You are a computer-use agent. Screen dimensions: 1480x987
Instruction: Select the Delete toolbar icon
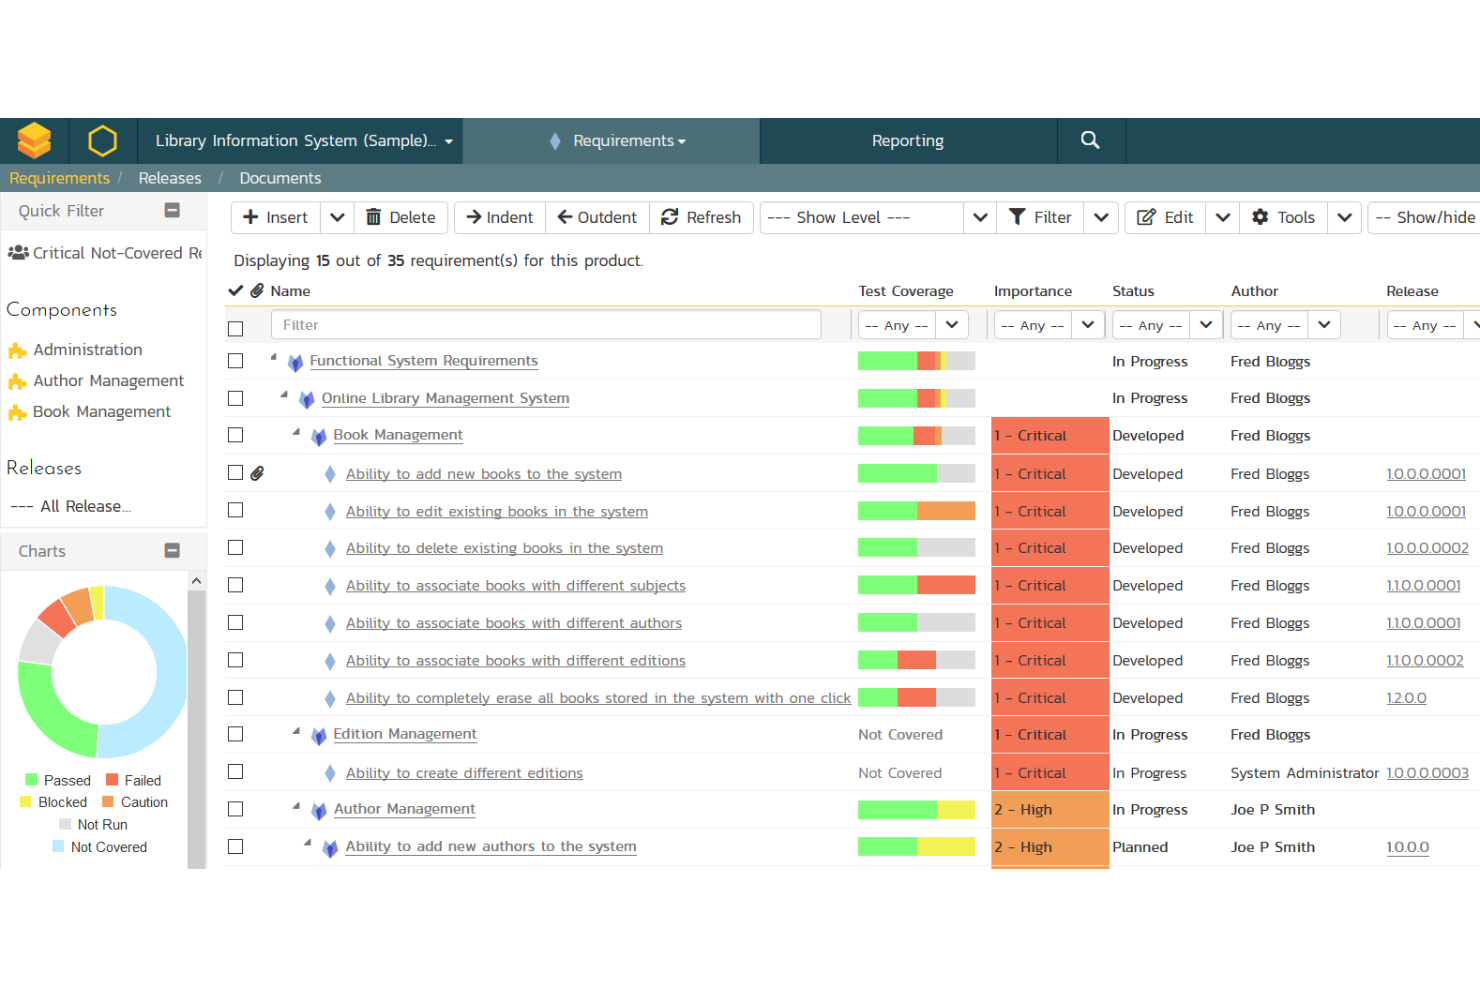[374, 217]
